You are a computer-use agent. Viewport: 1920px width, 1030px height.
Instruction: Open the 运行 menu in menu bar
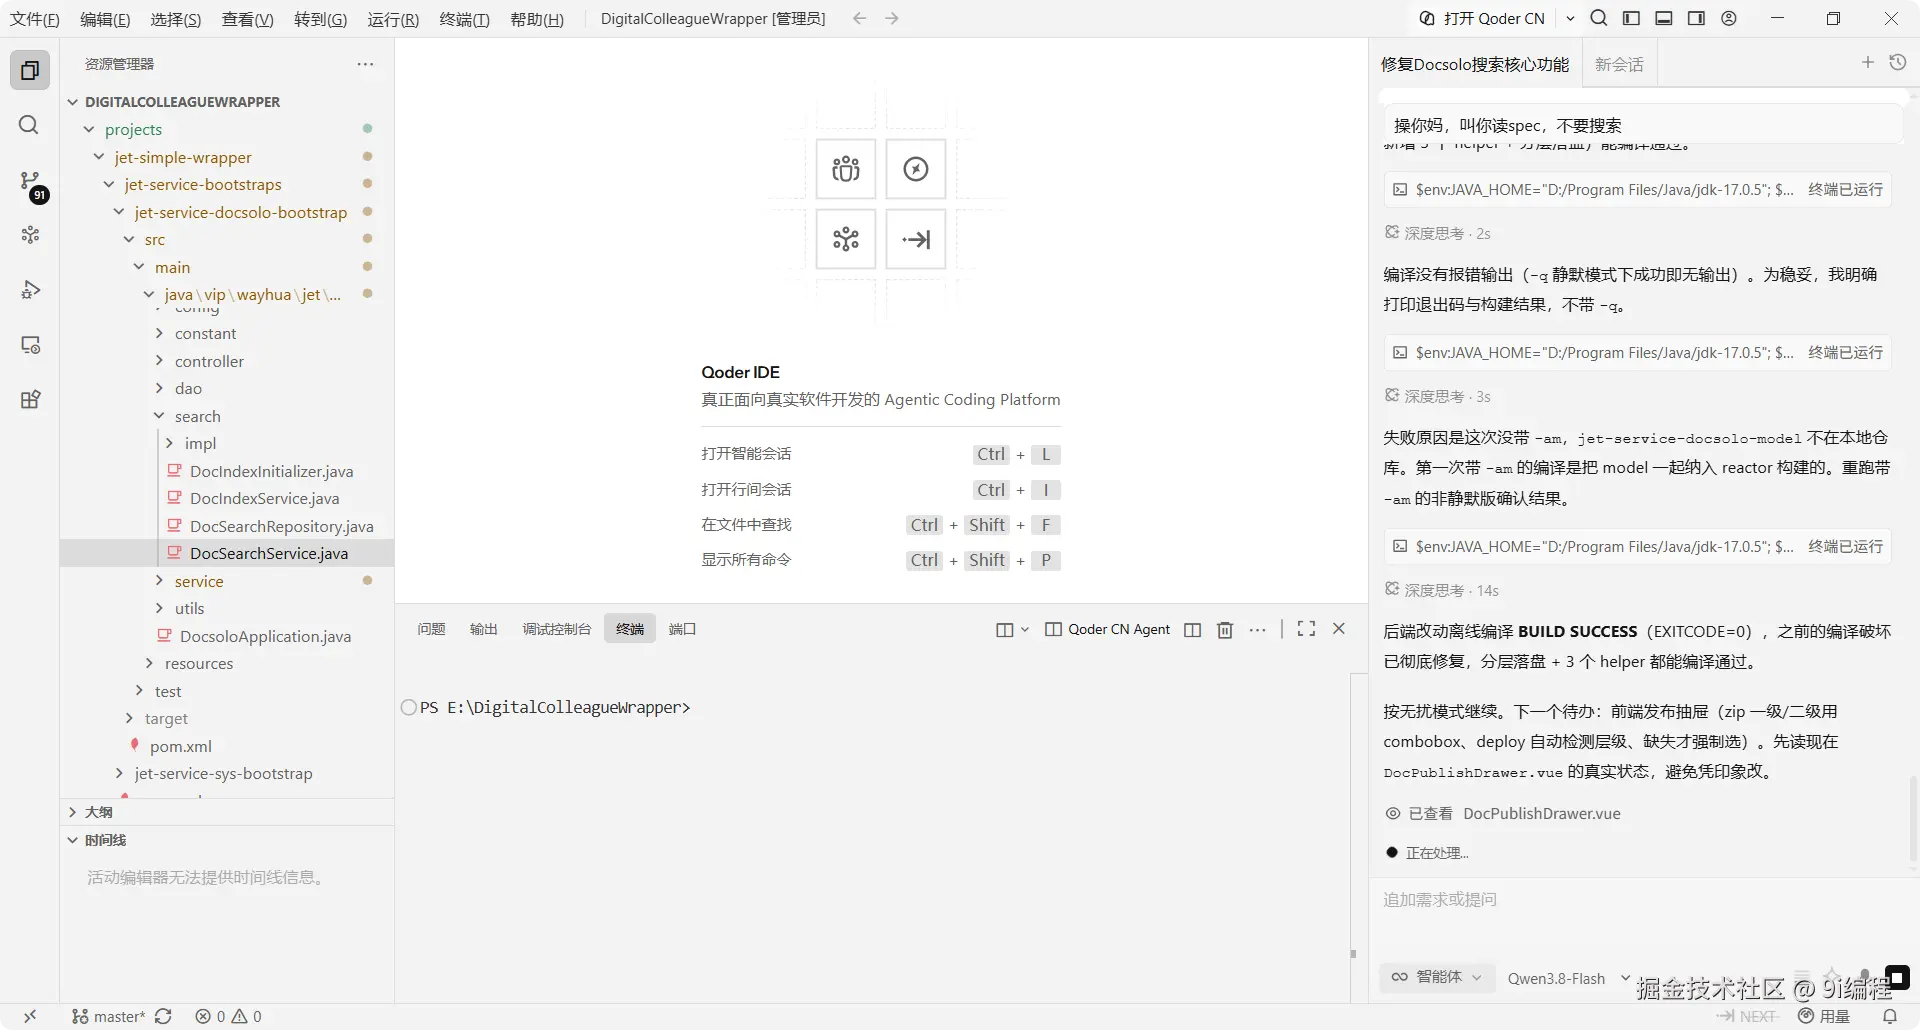click(x=393, y=19)
